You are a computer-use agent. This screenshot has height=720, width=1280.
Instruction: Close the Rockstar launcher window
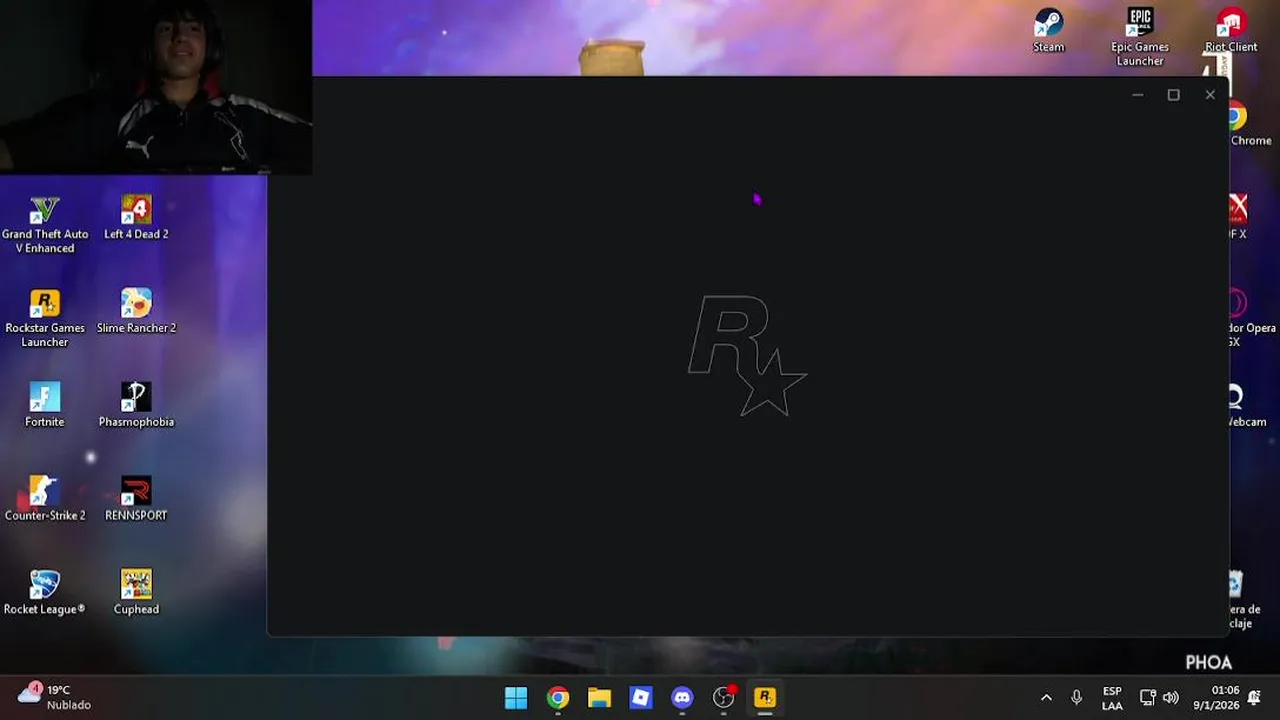click(1210, 95)
